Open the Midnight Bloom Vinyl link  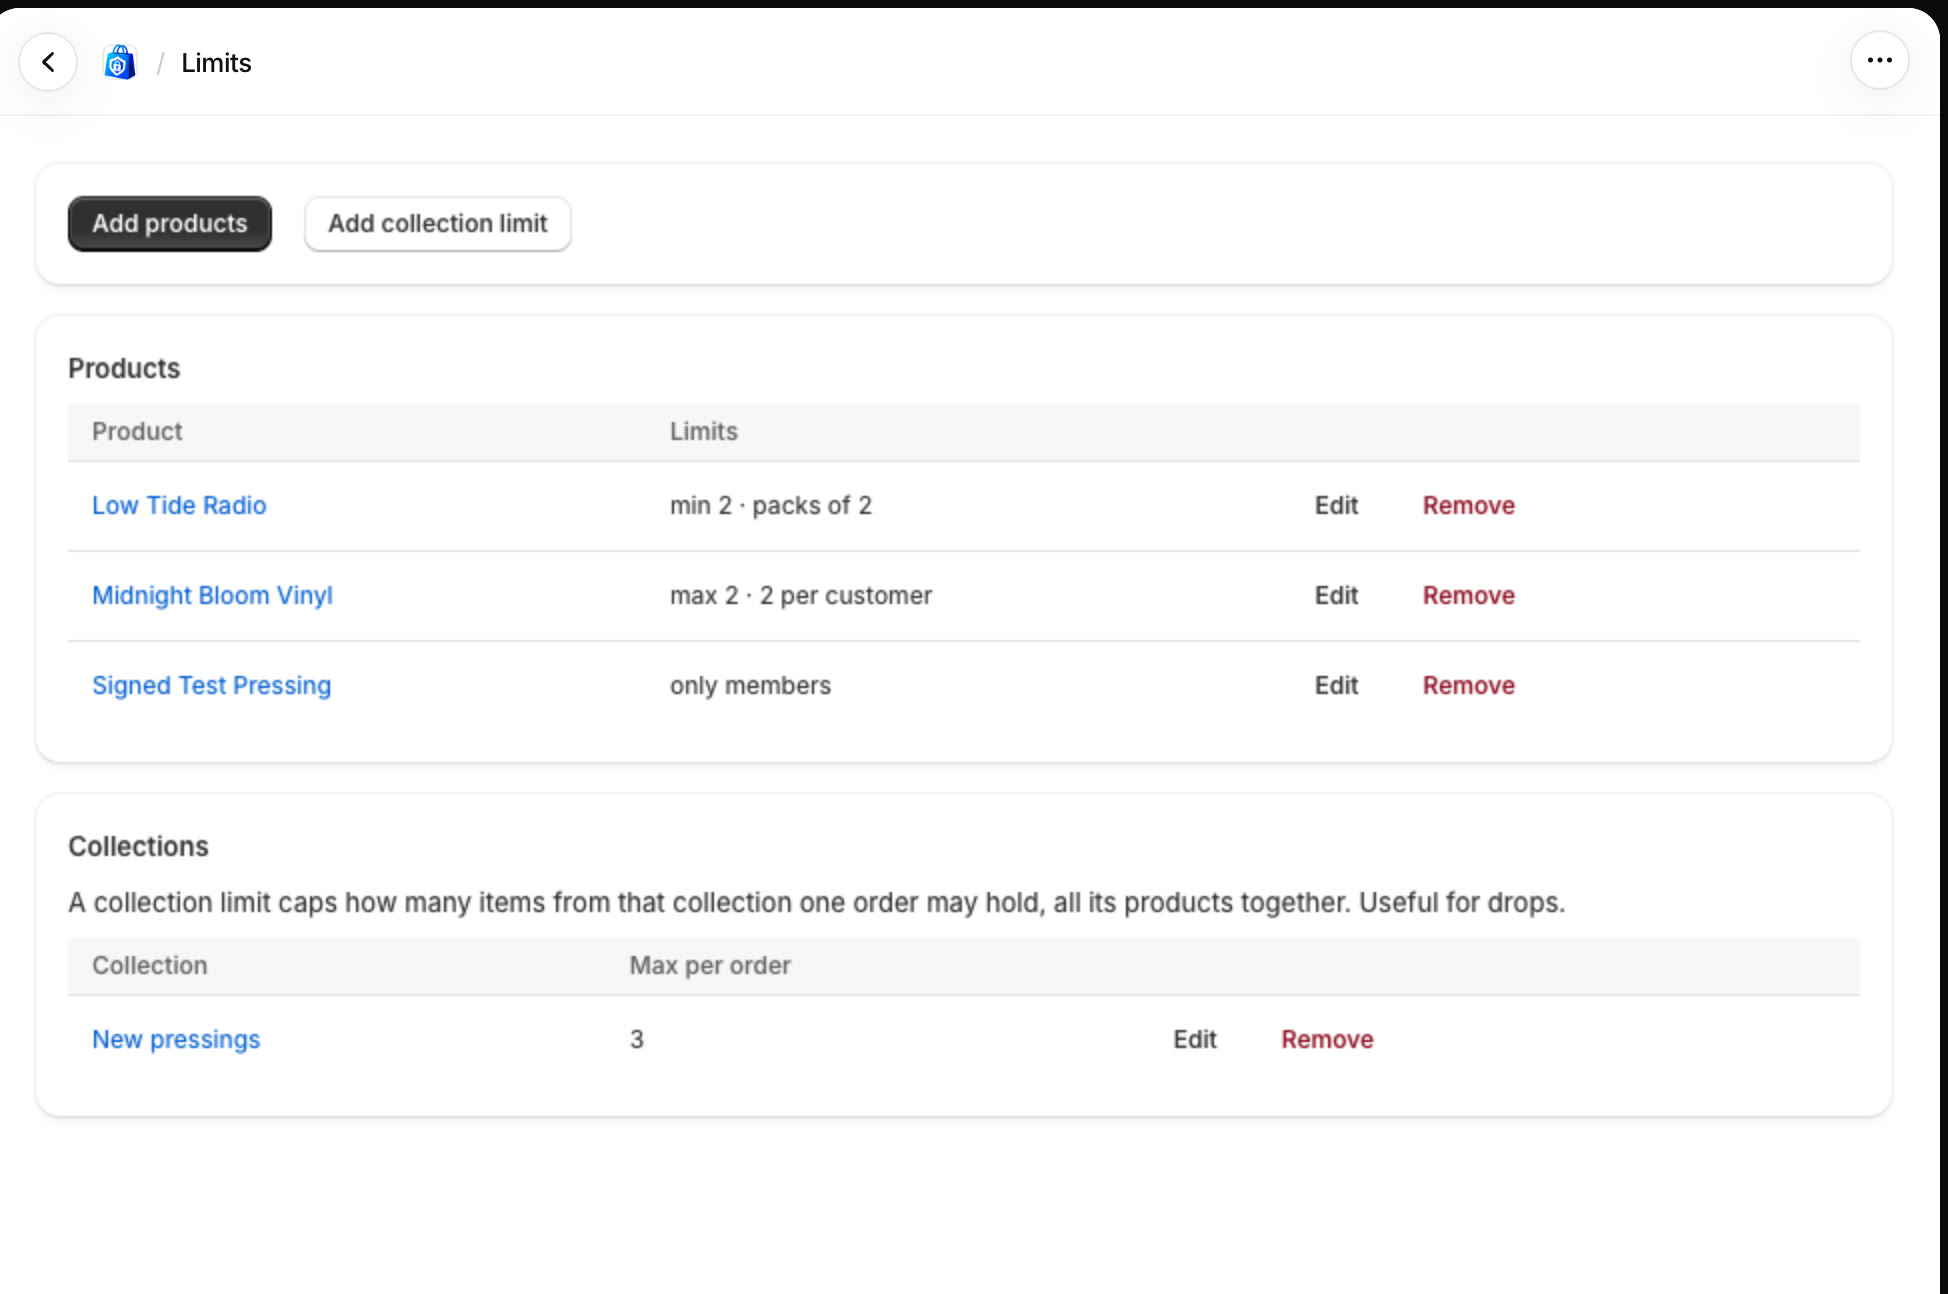click(x=212, y=595)
